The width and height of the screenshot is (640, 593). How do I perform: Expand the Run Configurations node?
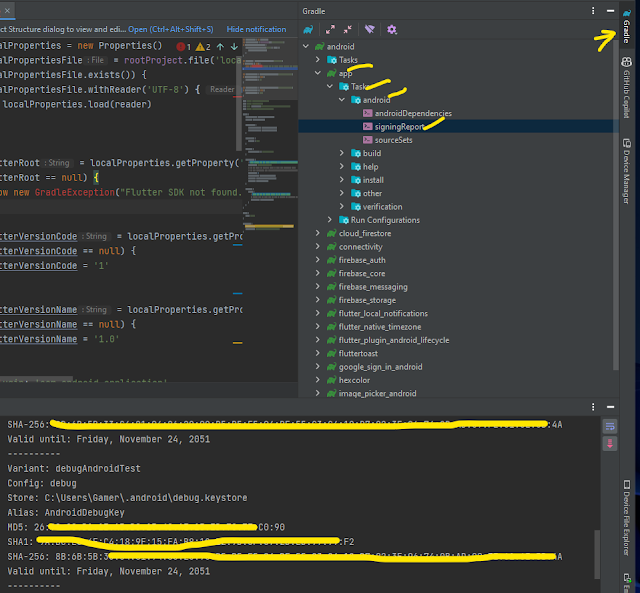(331, 220)
